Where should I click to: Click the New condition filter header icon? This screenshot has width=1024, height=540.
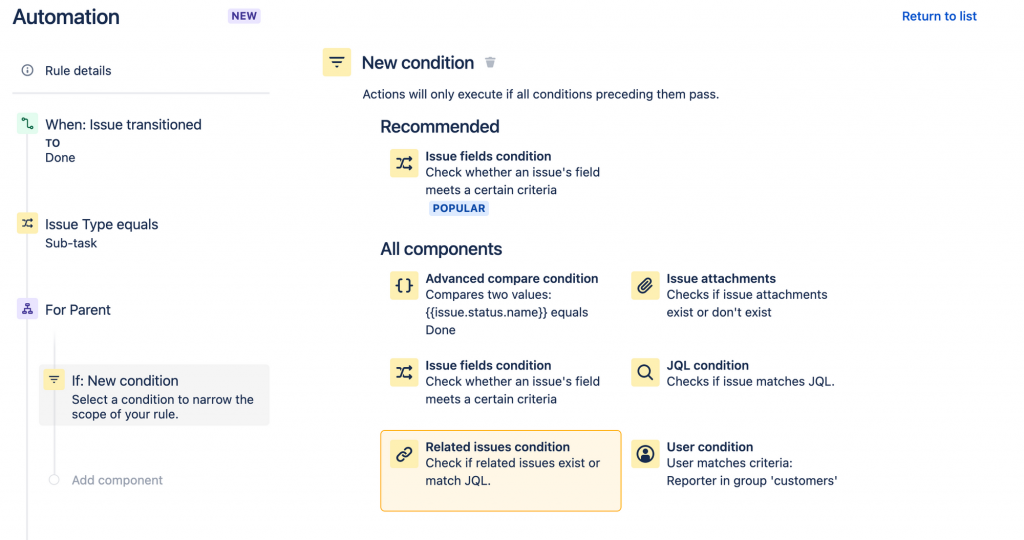(x=337, y=62)
